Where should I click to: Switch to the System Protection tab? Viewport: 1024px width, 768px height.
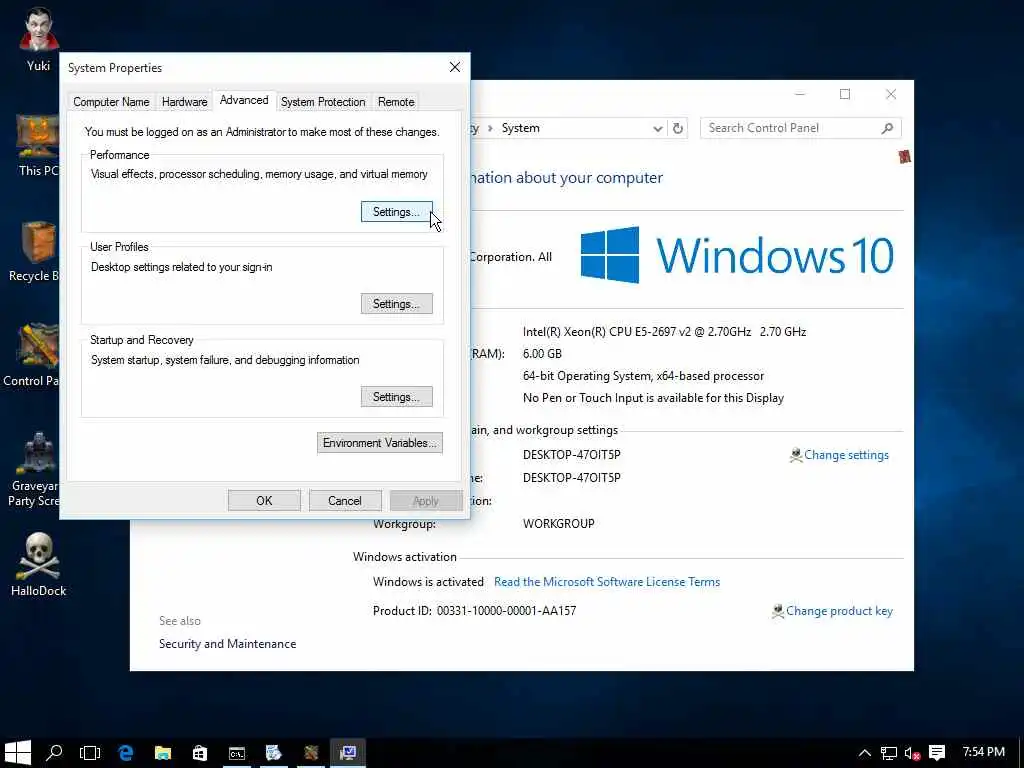(323, 102)
